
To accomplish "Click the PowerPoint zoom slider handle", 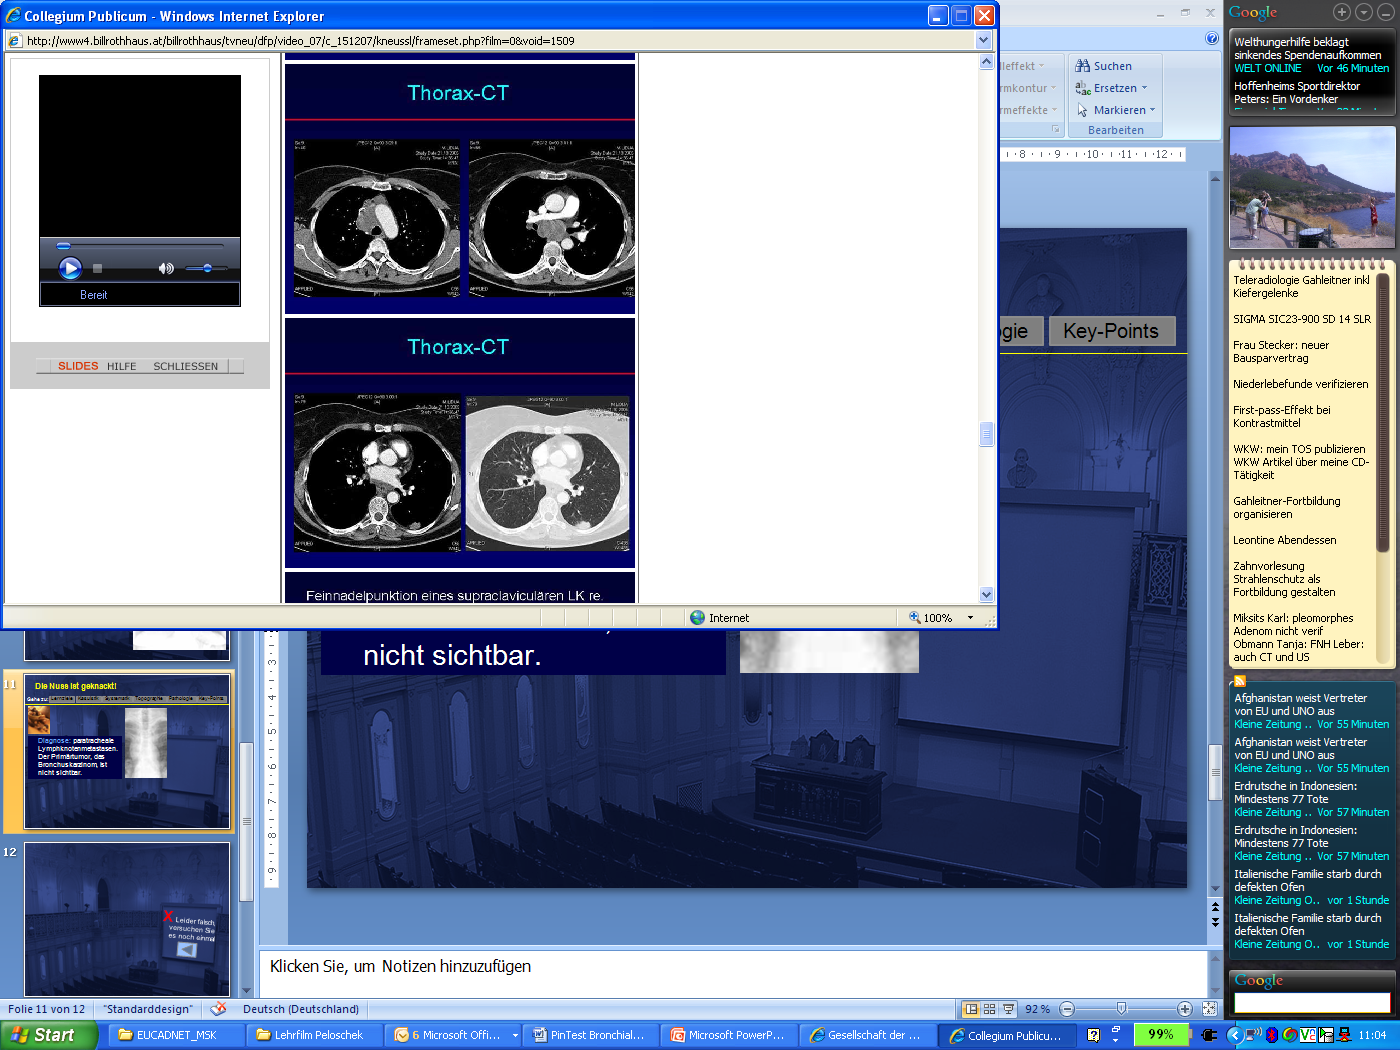I will pos(1121,1009).
